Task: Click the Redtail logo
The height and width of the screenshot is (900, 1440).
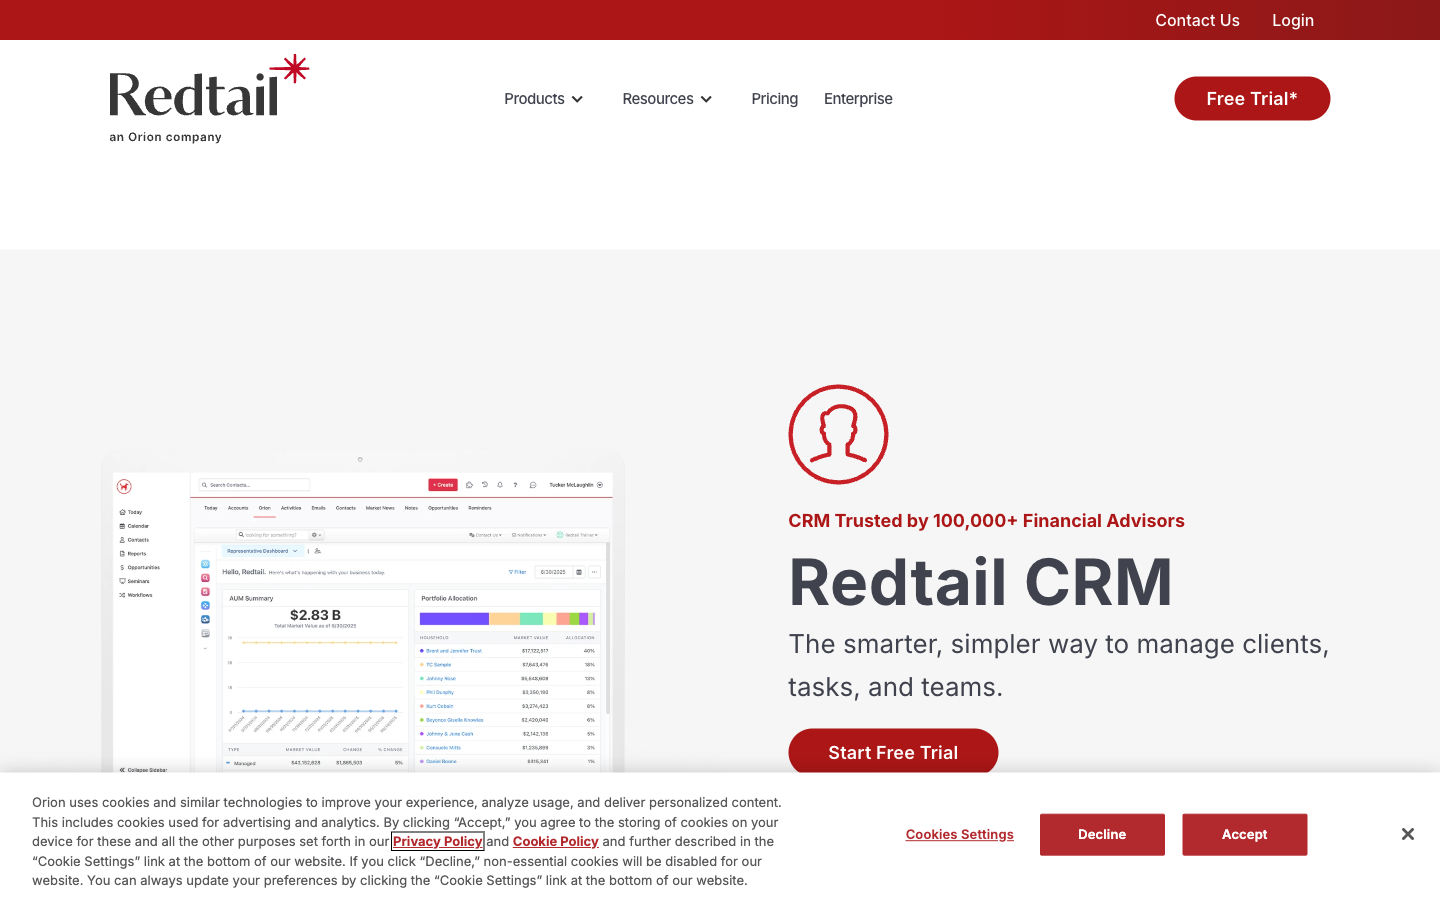Action: point(209,99)
